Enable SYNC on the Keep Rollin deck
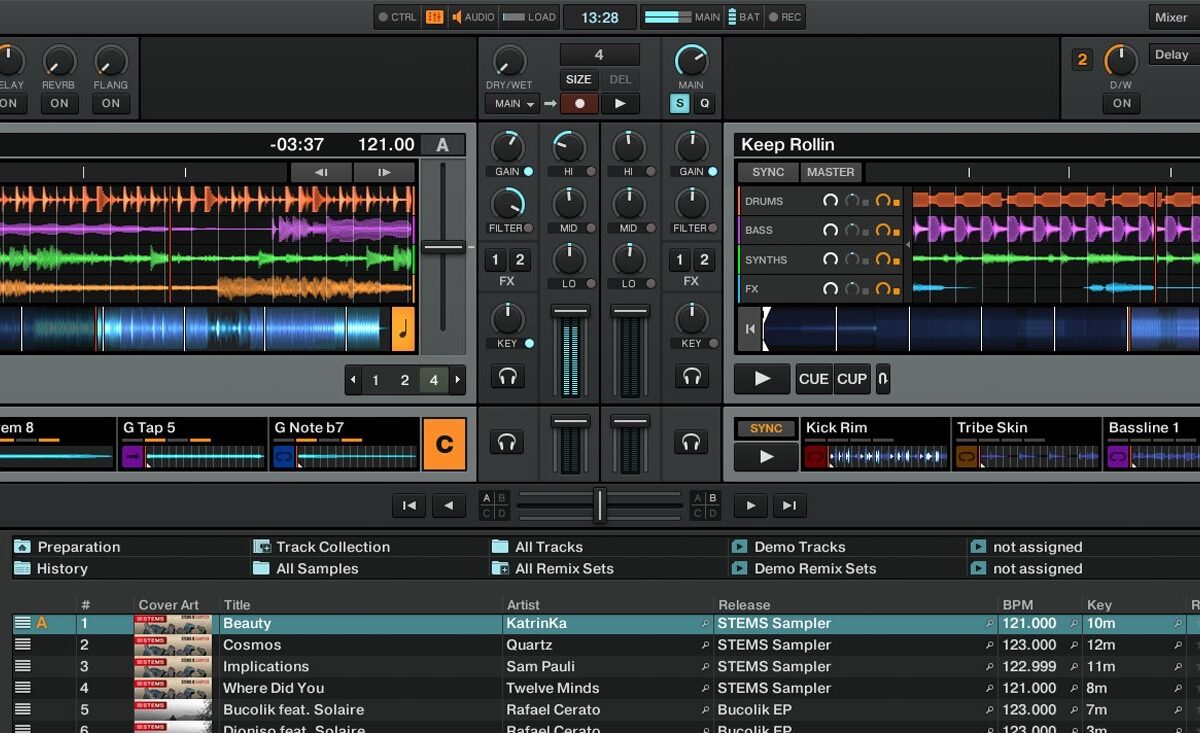Screen dimensions: 1200x733 [768, 172]
